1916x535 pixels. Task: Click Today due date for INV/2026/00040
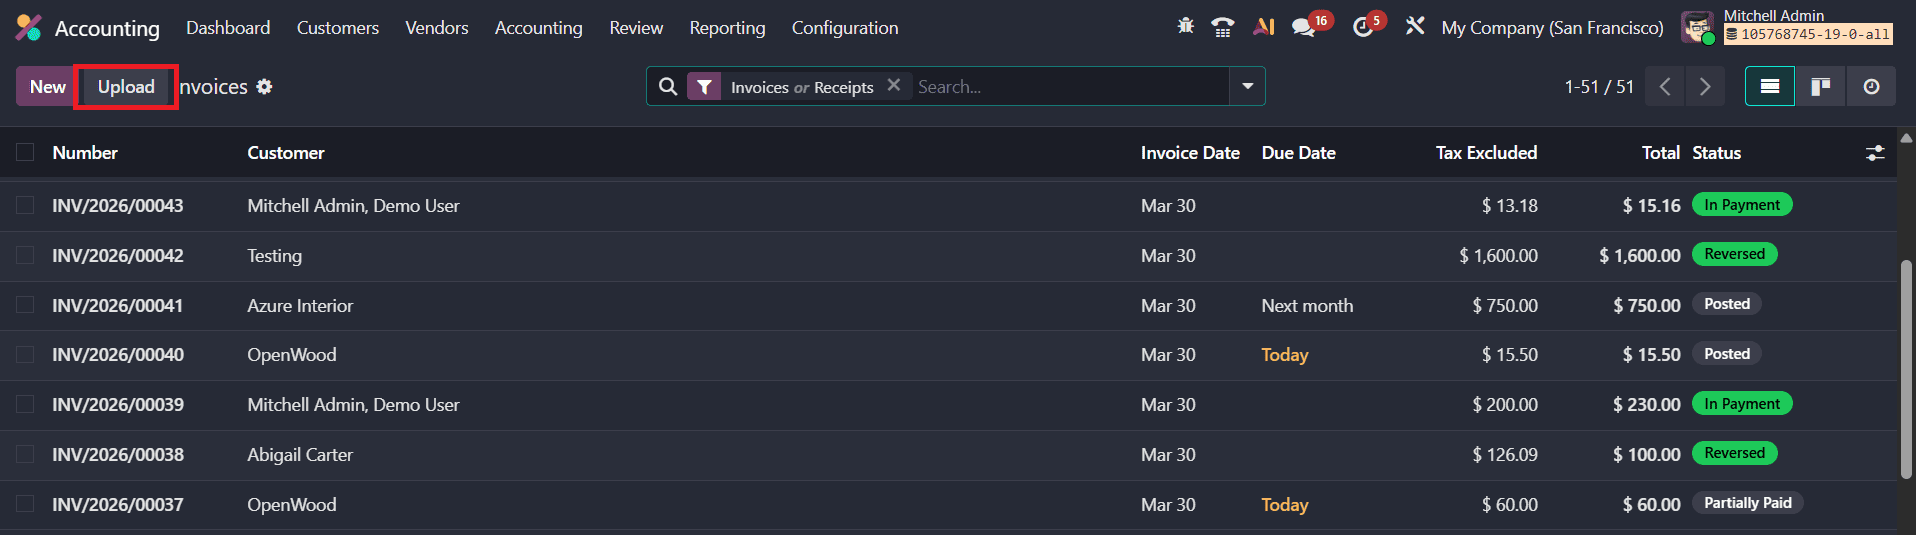point(1284,355)
